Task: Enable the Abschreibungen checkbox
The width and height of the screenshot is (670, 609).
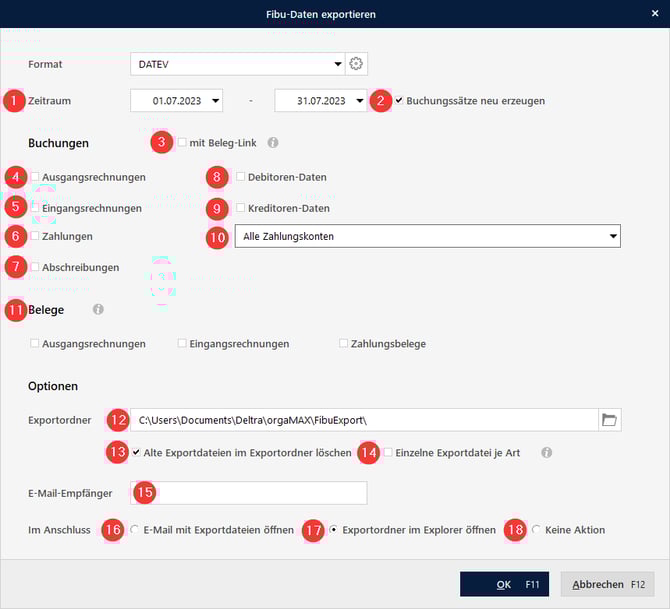Action: (35, 267)
